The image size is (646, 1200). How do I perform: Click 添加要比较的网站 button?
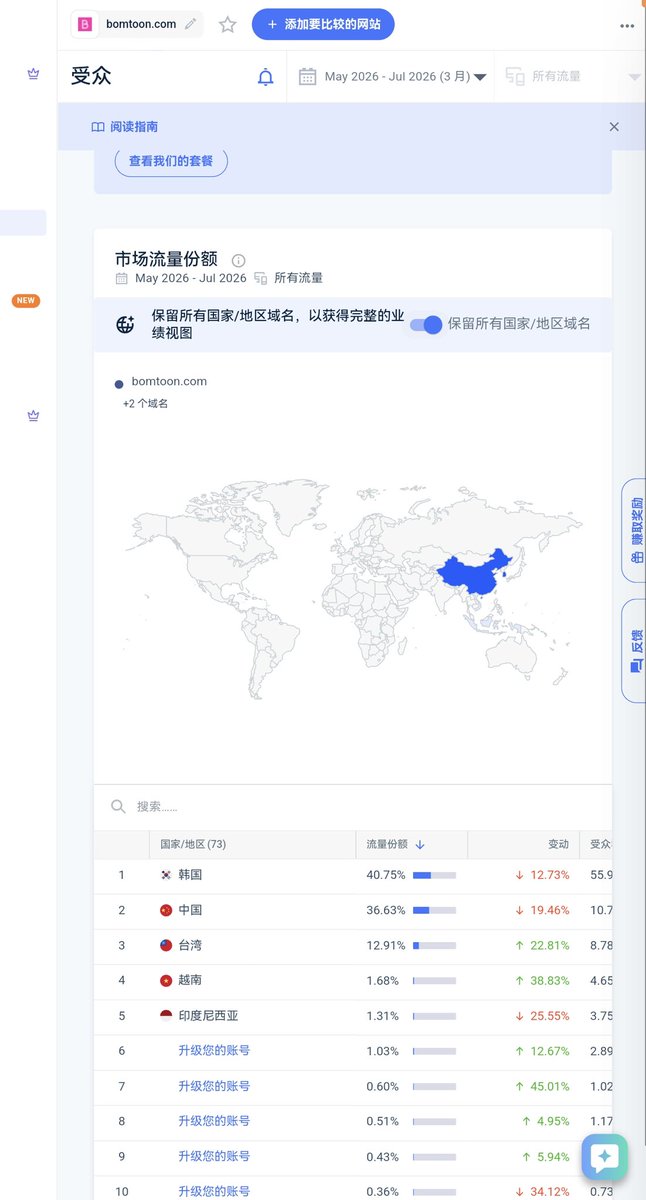click(323, 24)
